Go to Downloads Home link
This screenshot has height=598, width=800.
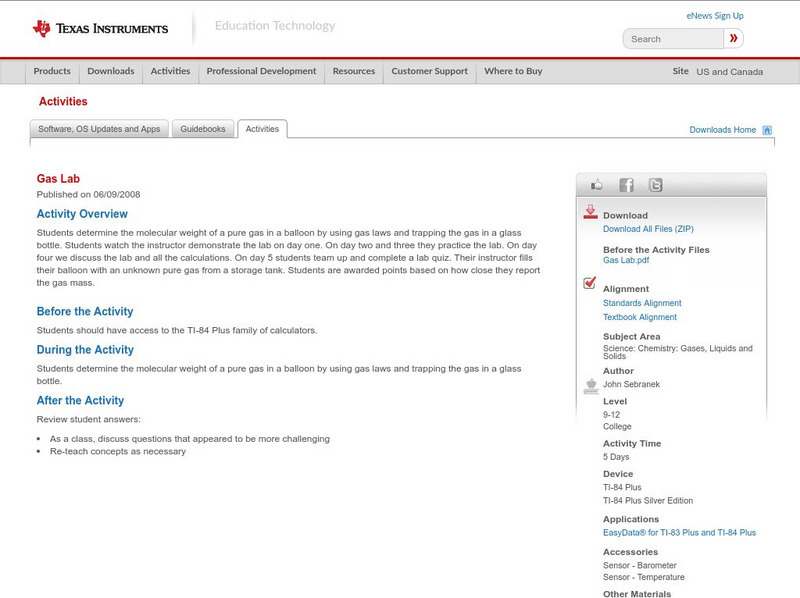coord(722,130)
